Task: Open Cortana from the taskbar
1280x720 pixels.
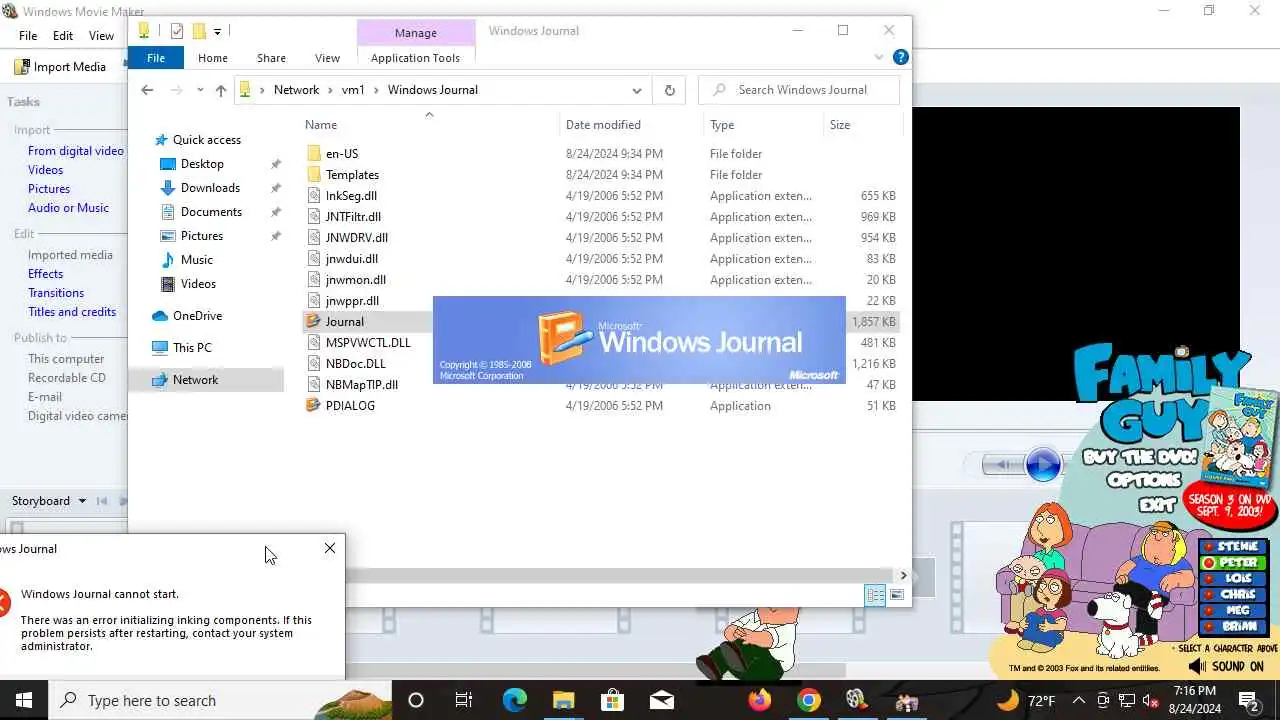Action: (x=416, y=700)
